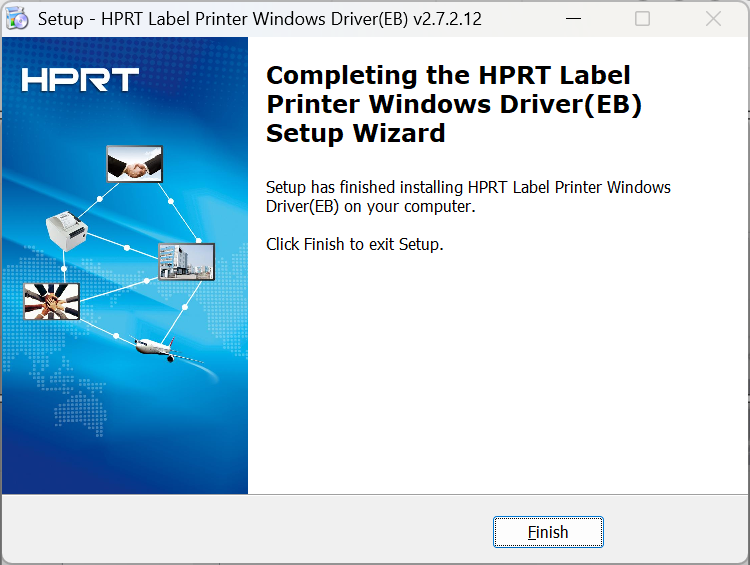
Task: Click the "Click Finish to exit Setup" text
Action: click(354, 244)
